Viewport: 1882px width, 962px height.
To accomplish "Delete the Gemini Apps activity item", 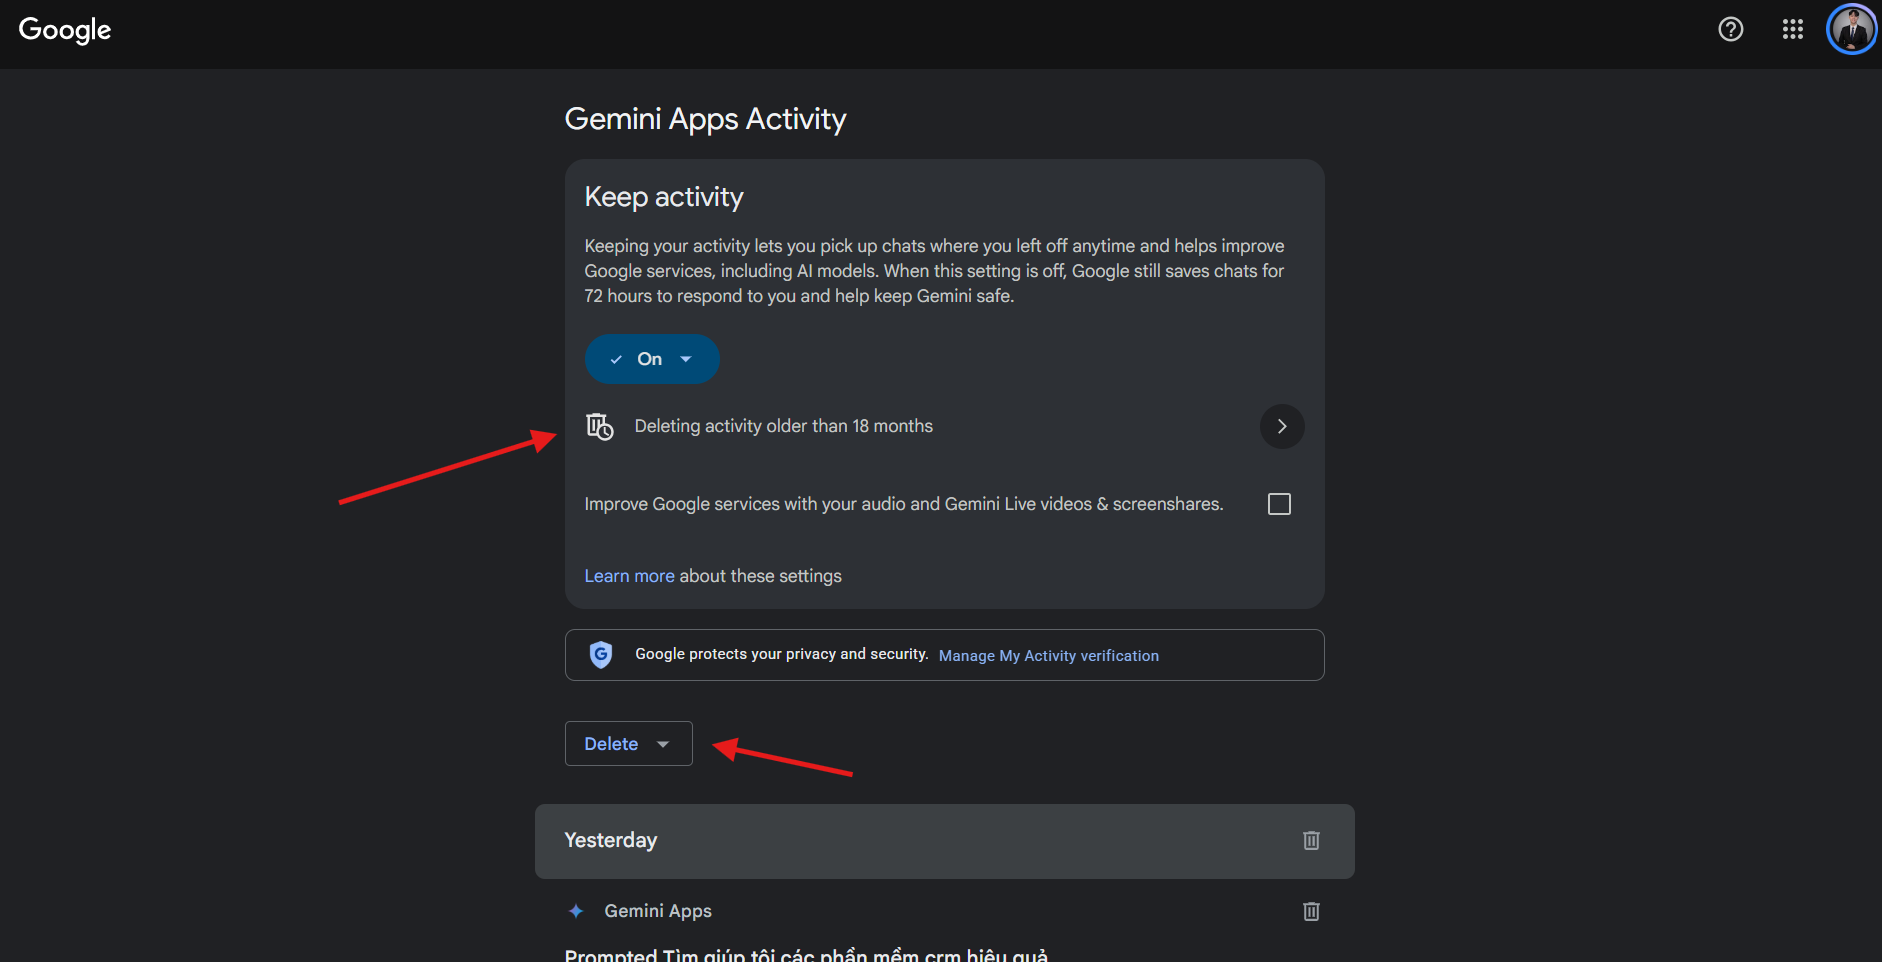I will click(1311, 911).
